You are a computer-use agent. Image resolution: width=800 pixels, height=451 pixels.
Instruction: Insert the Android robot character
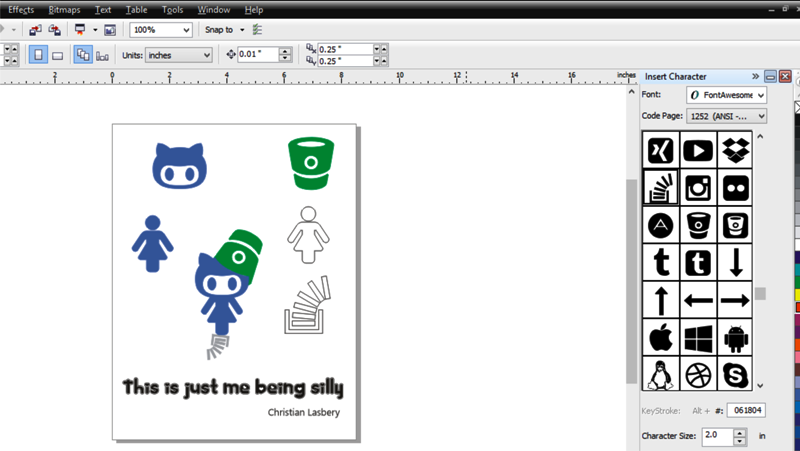[735, 337]
